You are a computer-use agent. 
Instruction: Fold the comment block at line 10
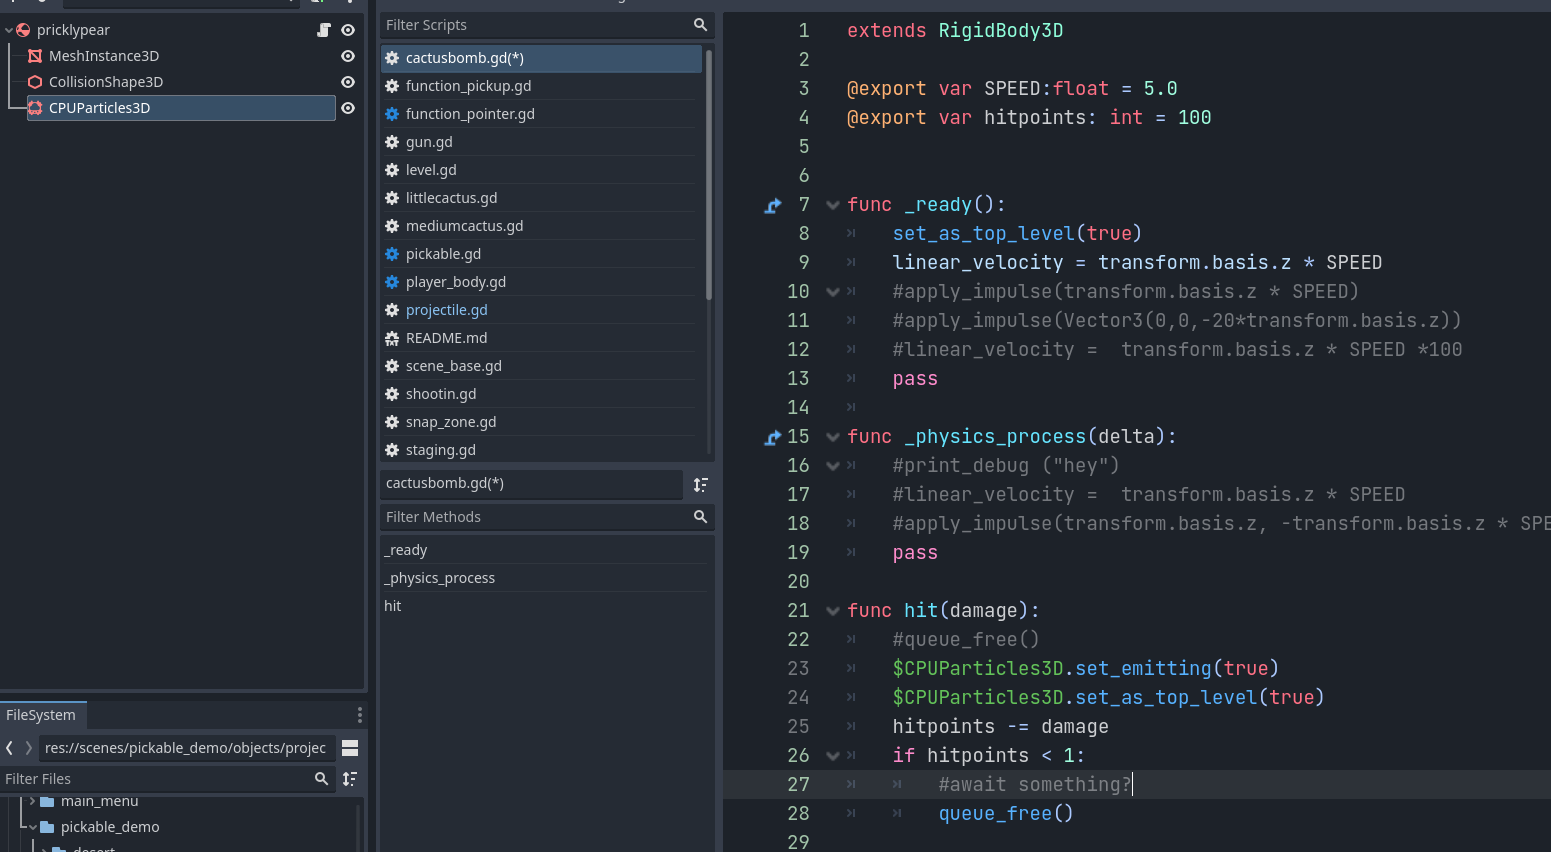tap(832, 292)
